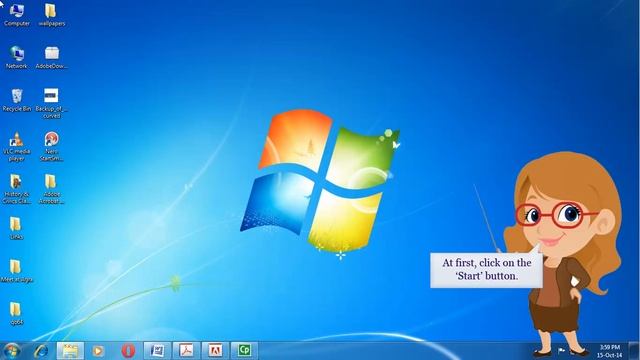The image size is (640, 360).
Task: Click the taskbar clock showing 3:59 PM
Action: (610, 351)
